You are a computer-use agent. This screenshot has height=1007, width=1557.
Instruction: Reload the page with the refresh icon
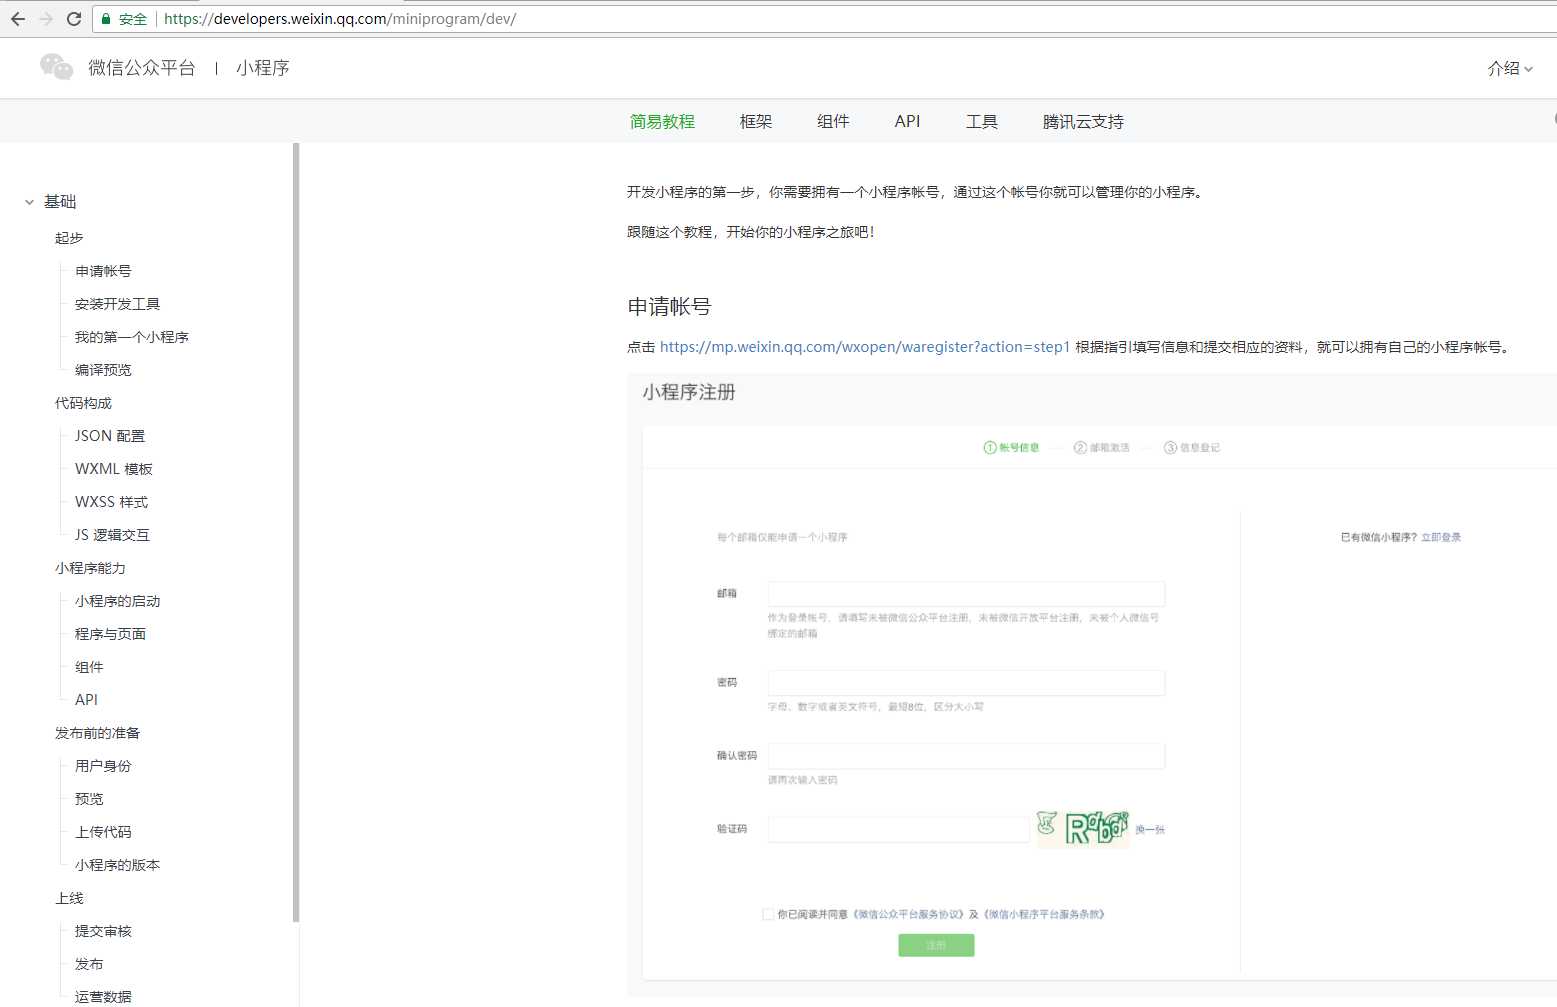tap(74, 19)
